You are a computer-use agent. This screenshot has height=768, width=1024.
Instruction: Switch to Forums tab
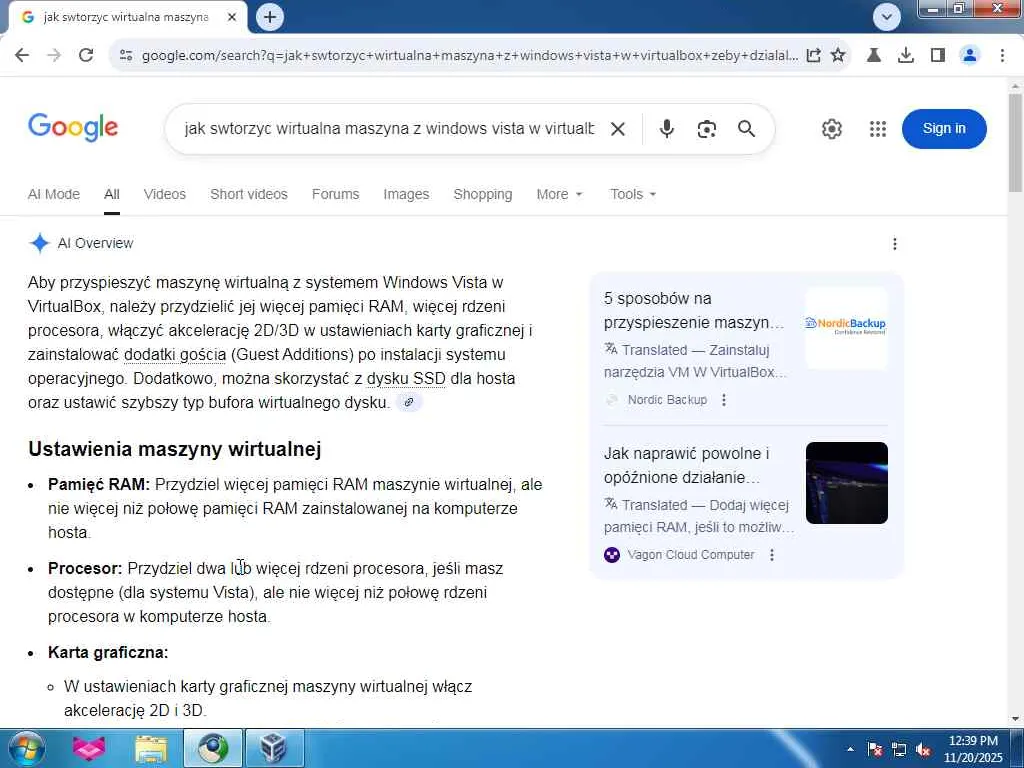336,194
